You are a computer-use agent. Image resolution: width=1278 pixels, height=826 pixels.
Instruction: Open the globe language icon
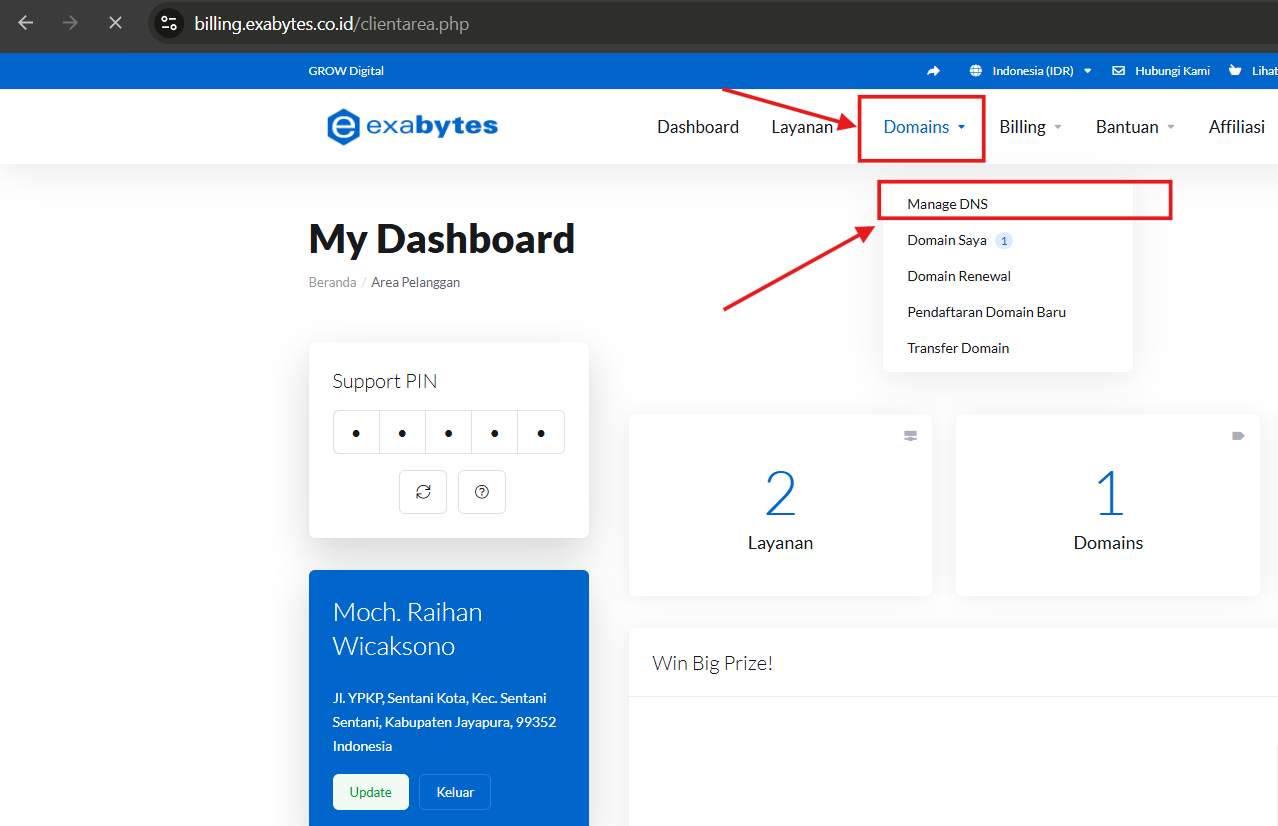click(x=974, y=70)
